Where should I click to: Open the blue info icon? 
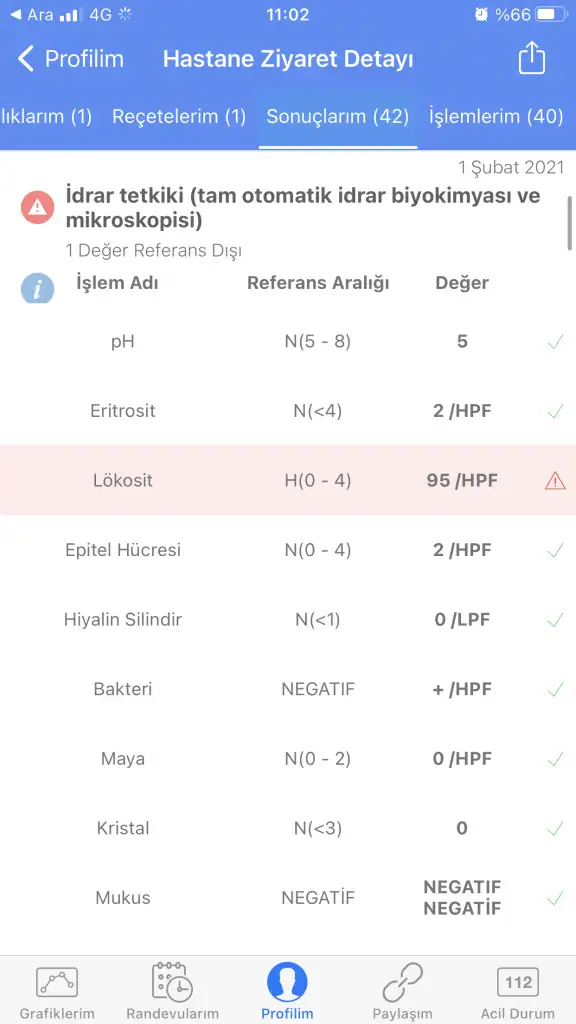(x=37, y=288)
